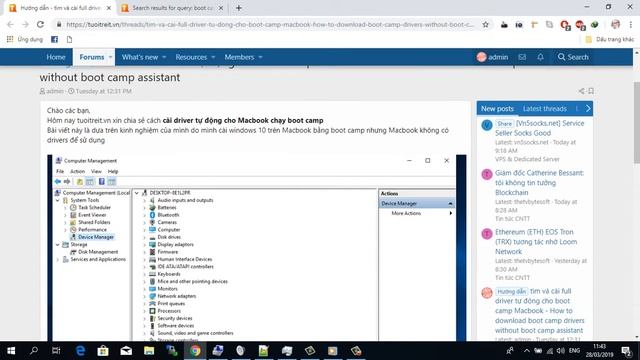The width and height of the screenshot is (640, 360).
Task: Expand the Forums dropdown arrow
Action: [x=110, y=57]
